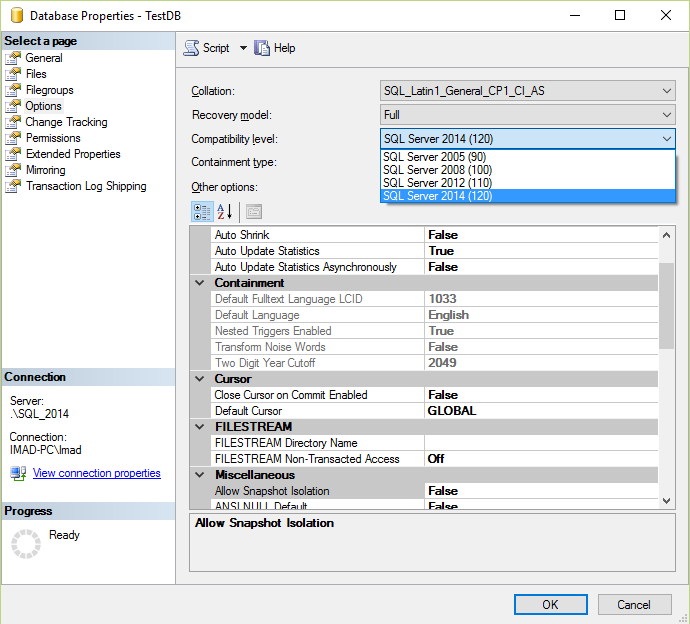Collapse the Containment category

pyautogui.click(x=200, y=283)
